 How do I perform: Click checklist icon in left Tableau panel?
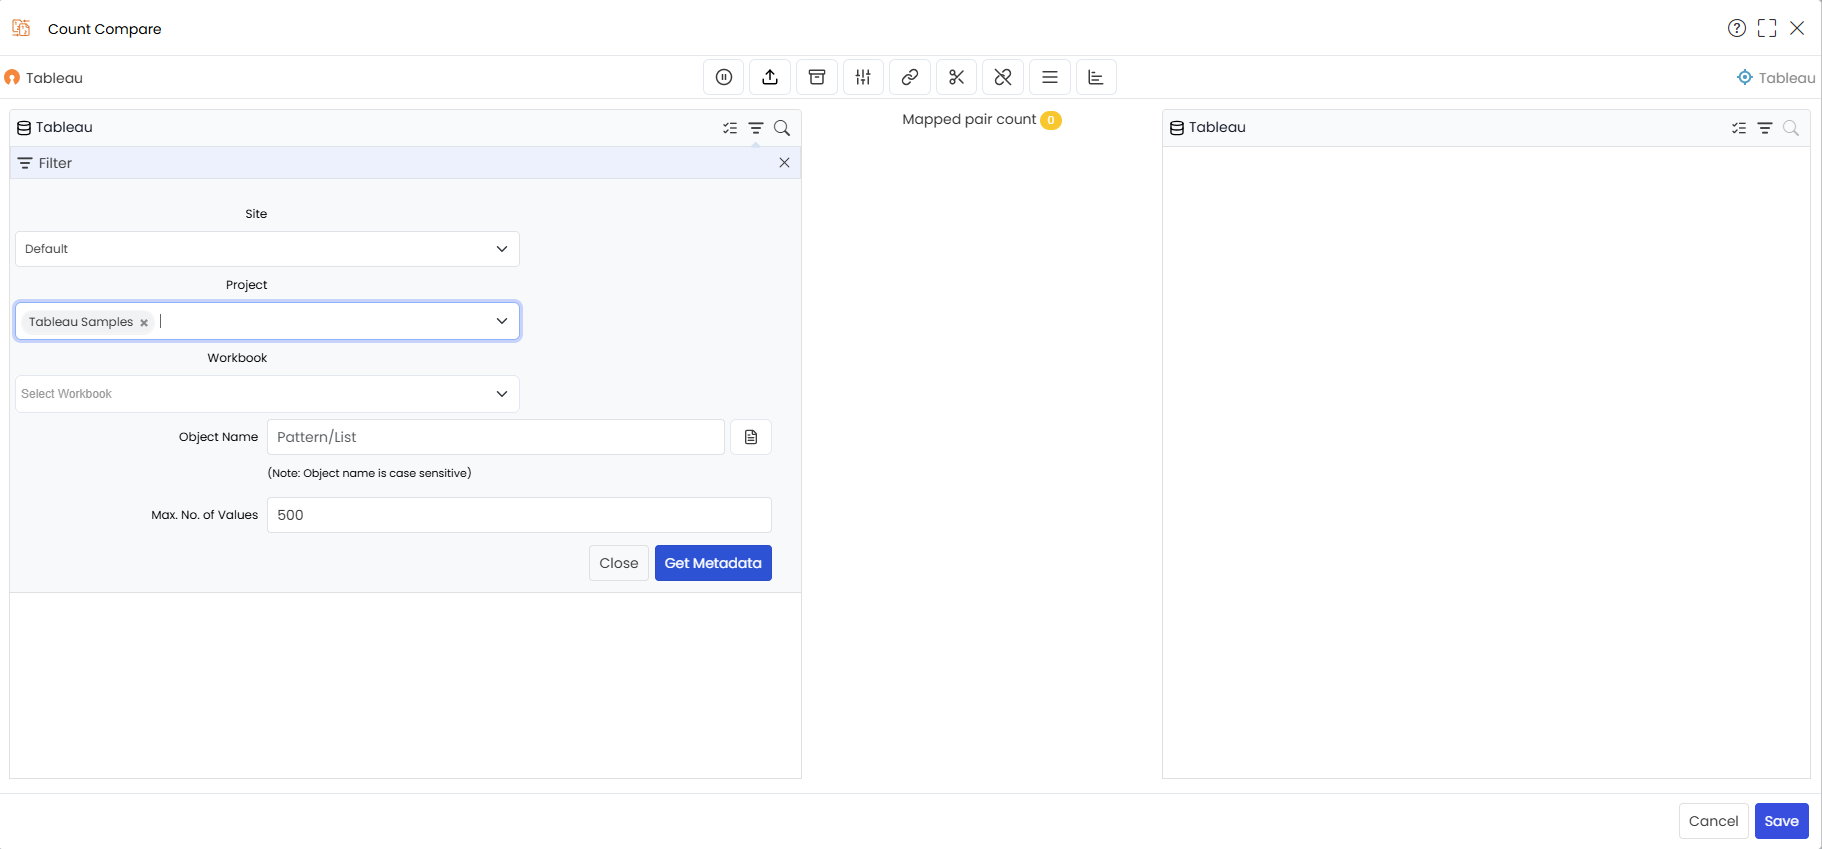coord(730,128)
